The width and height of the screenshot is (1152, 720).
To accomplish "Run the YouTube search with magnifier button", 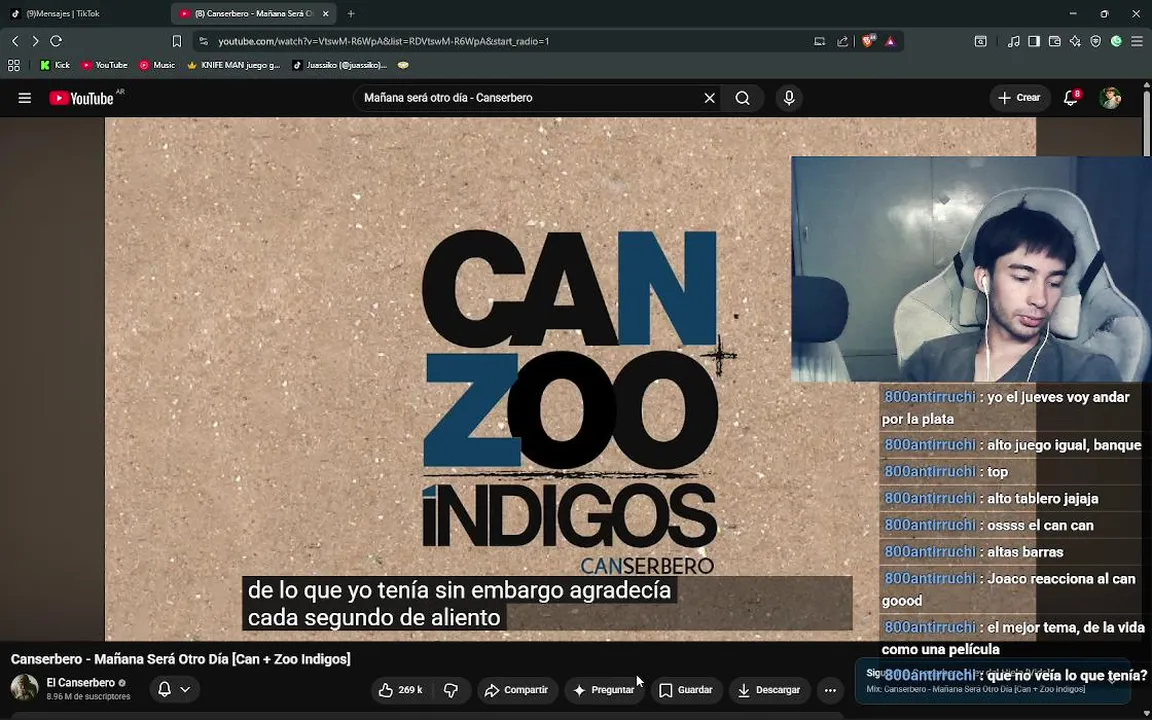I will (x=743, y=98).
